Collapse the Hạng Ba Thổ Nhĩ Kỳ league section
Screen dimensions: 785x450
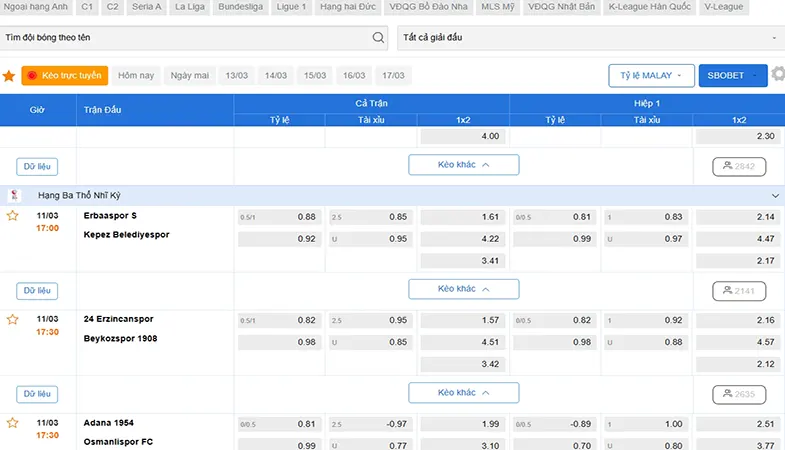[x=775, y=196]
